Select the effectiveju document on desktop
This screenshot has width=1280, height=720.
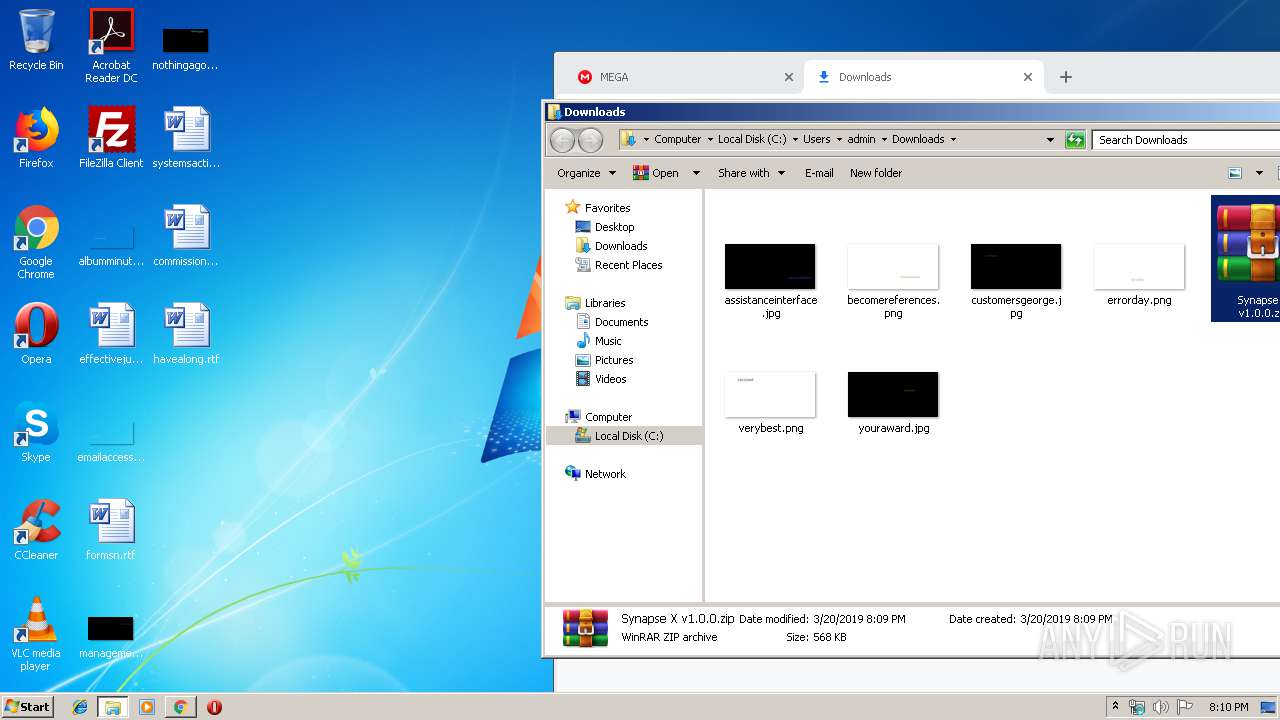point(111,334)
